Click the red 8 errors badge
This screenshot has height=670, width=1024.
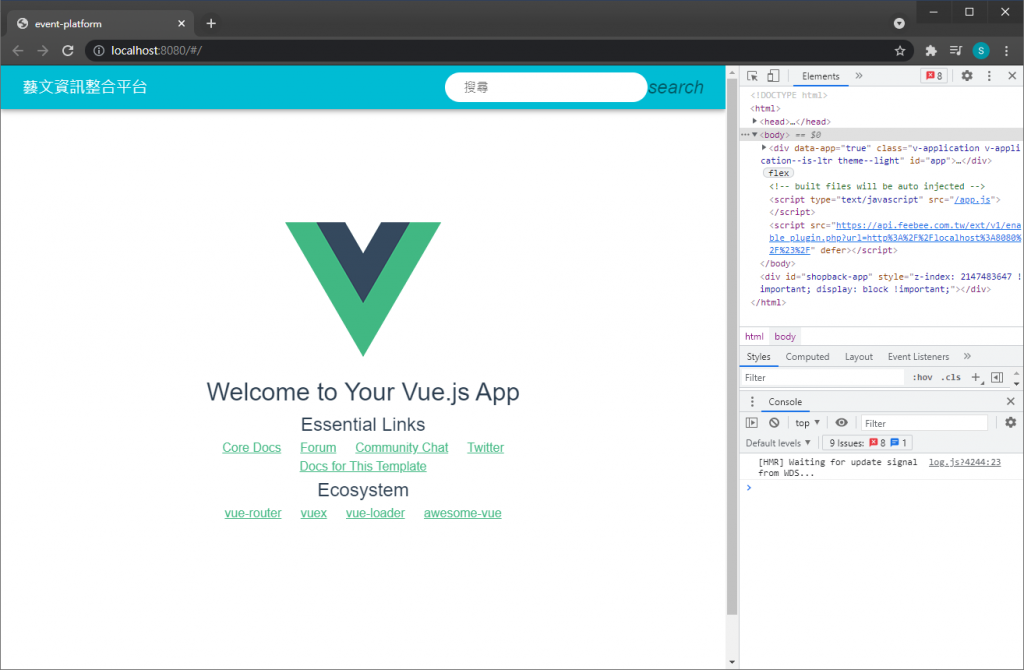[x=933, y=76]
